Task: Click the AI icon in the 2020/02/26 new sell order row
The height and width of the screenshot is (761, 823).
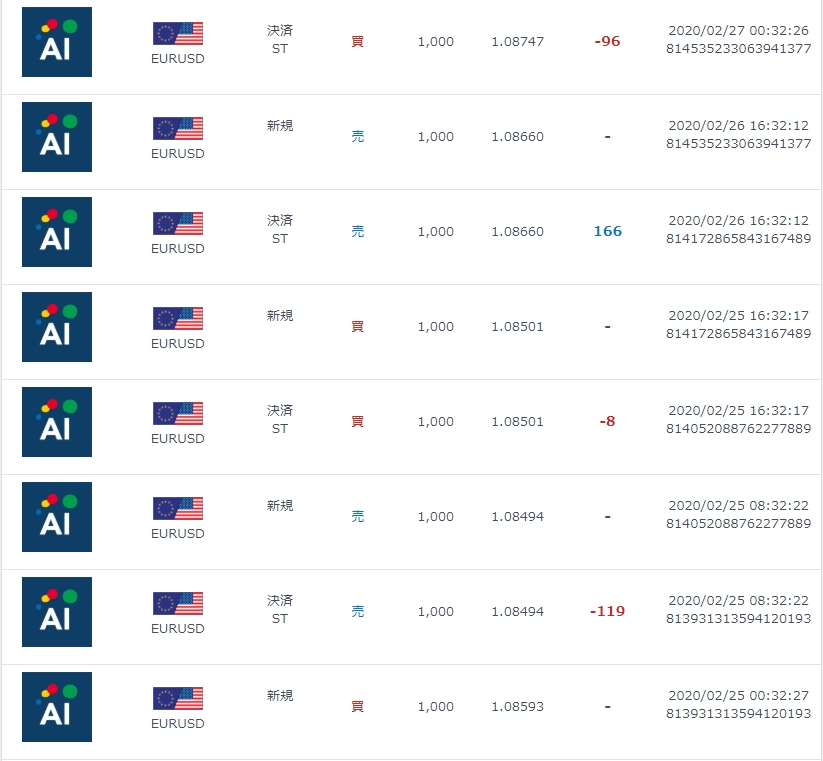Action: click(x=57, y=137)
